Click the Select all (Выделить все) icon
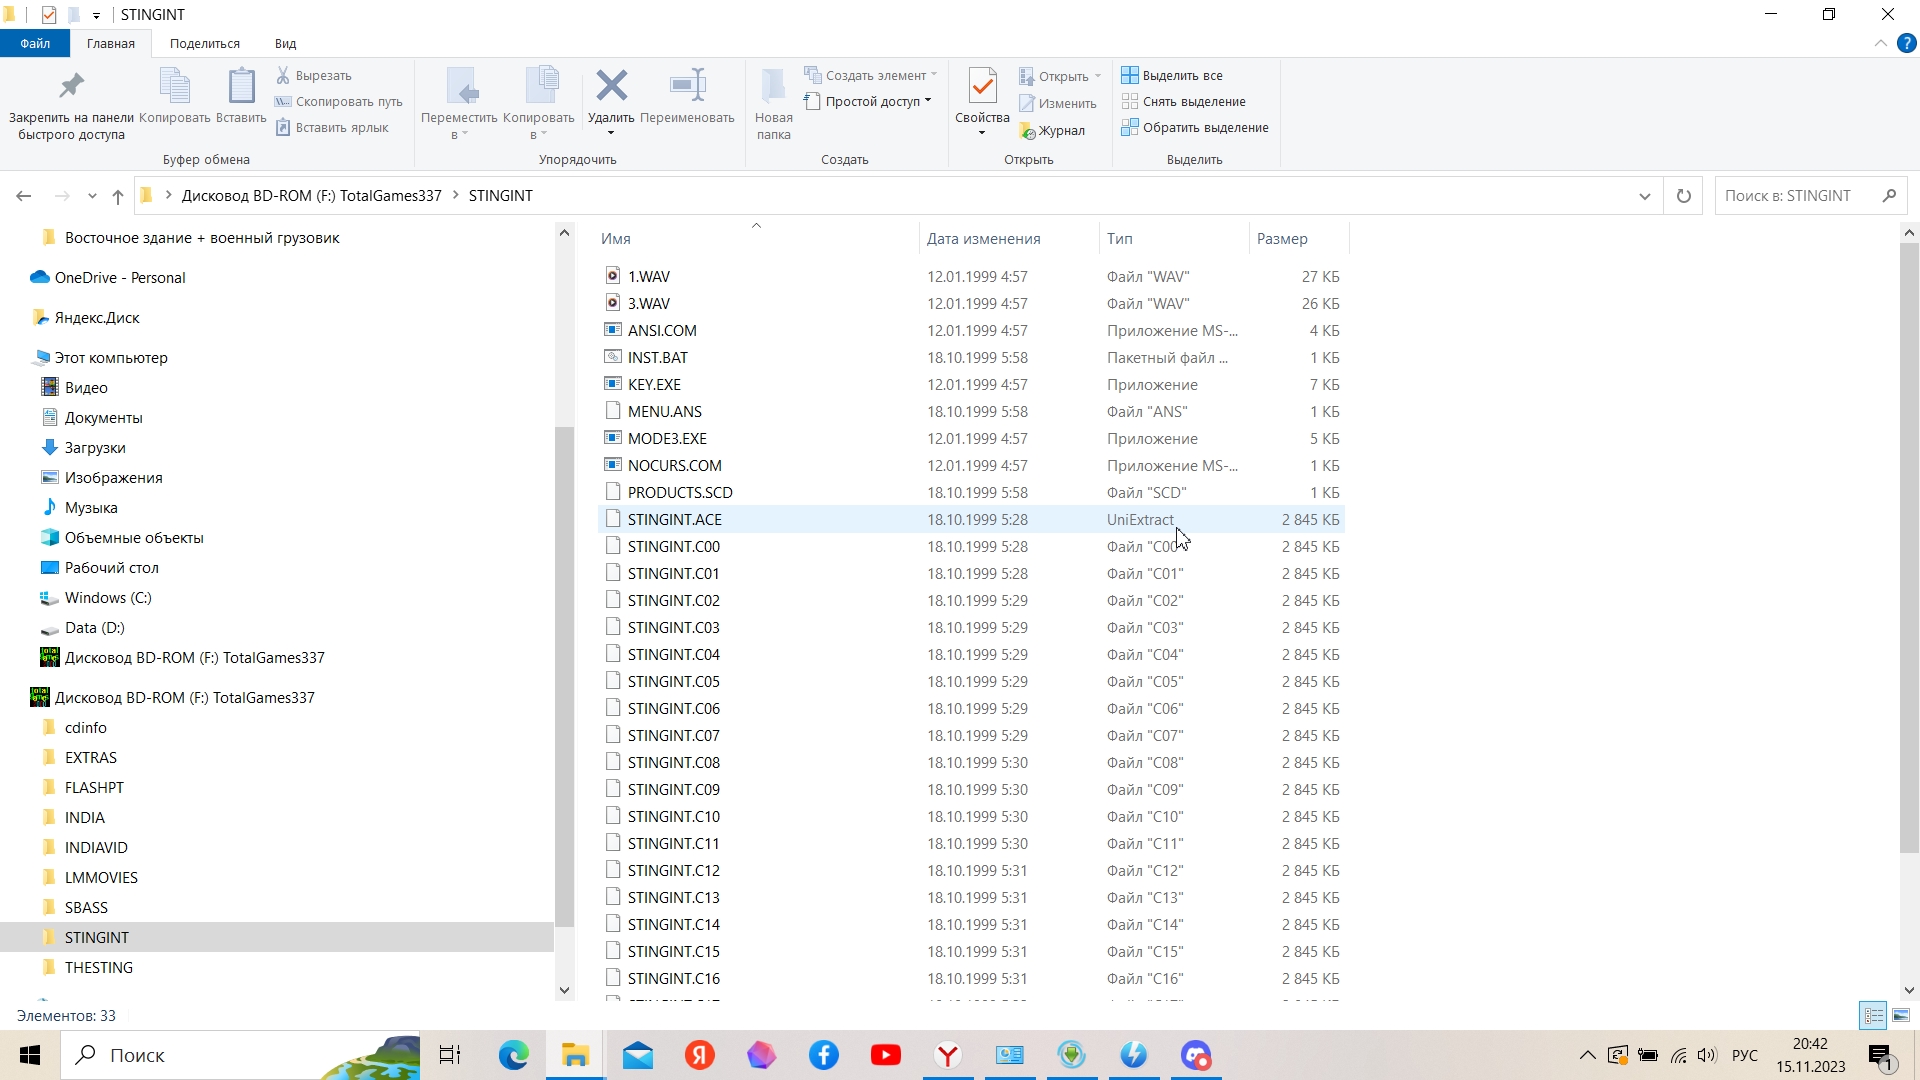The height and width of the screenshot is (1080, 1920). tap(1130, 75)
